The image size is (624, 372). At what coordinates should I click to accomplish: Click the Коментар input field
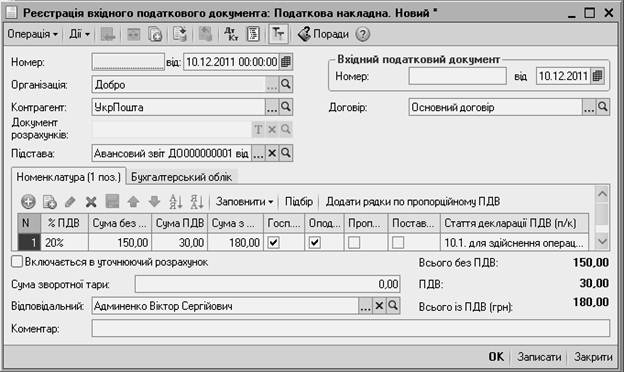(x=351, y=329)
